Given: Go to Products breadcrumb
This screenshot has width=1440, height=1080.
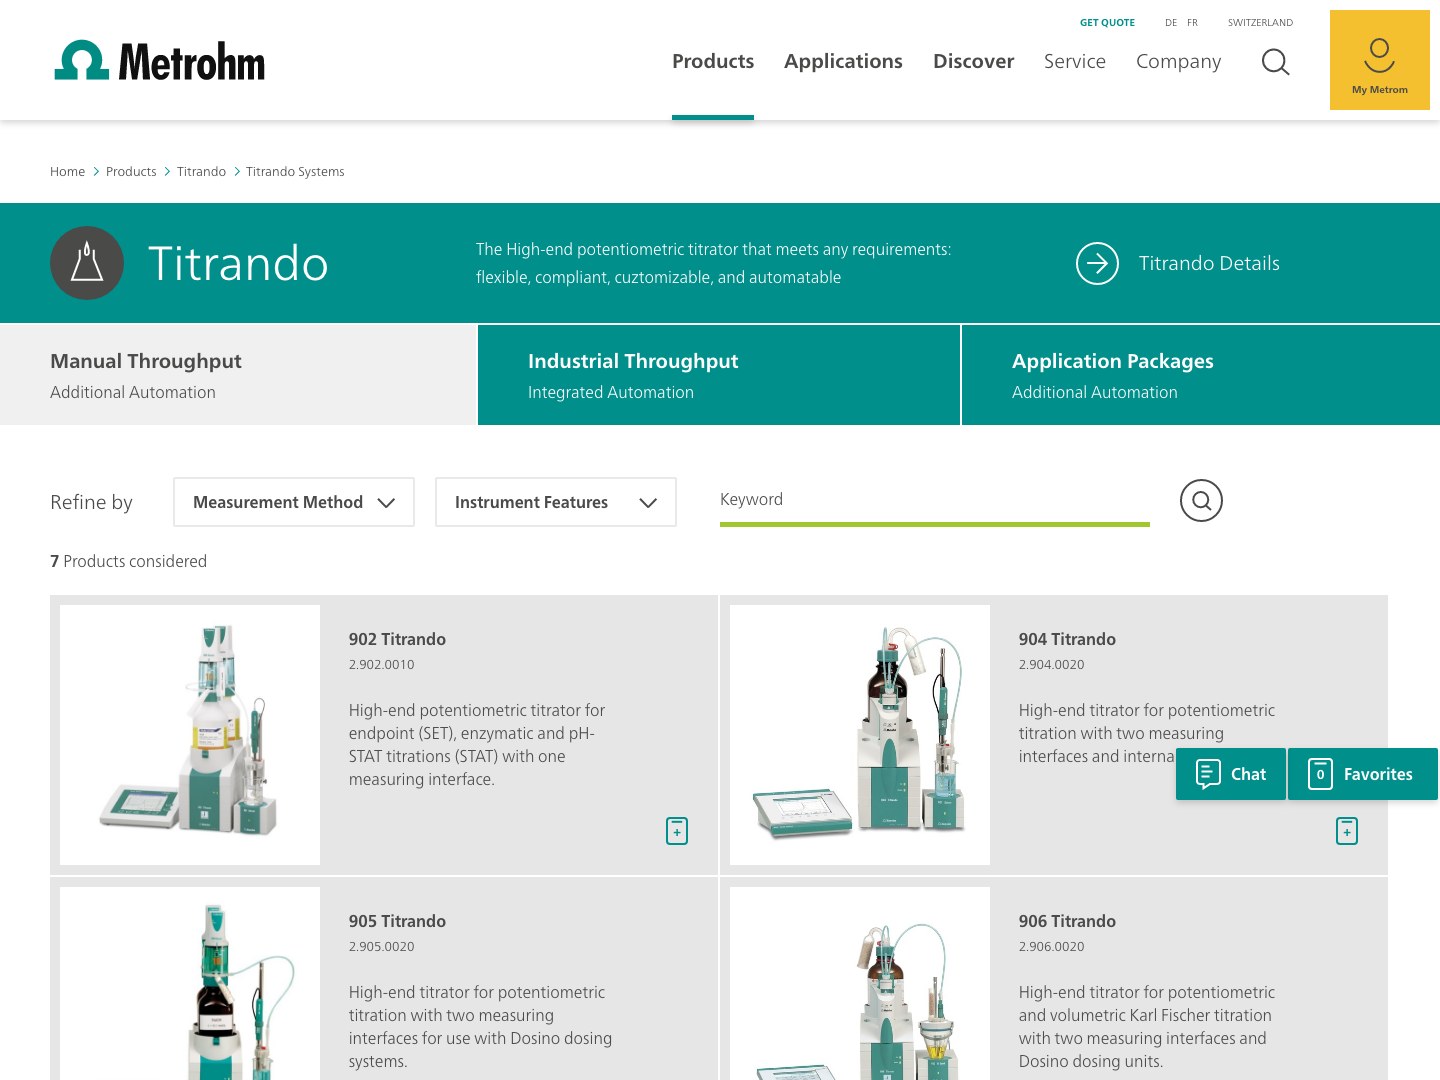Looking at the screenshot, I should pos(131,172).
